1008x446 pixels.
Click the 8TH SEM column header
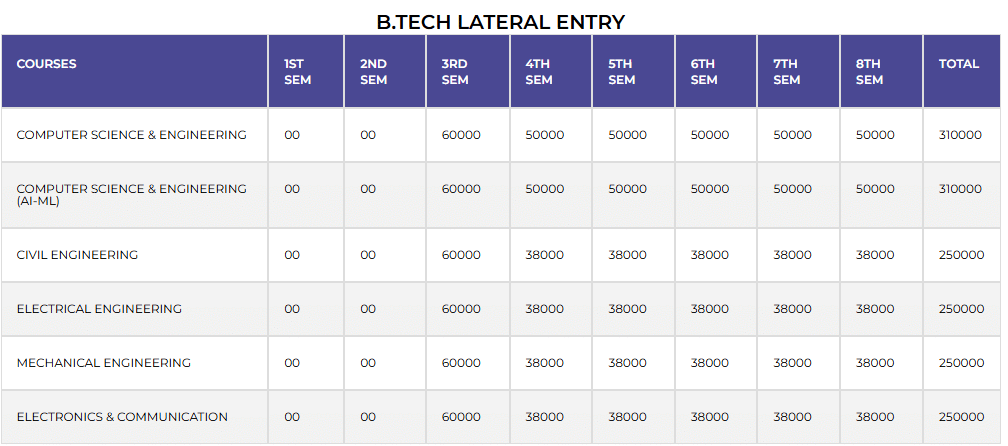(x=869, y=72)
